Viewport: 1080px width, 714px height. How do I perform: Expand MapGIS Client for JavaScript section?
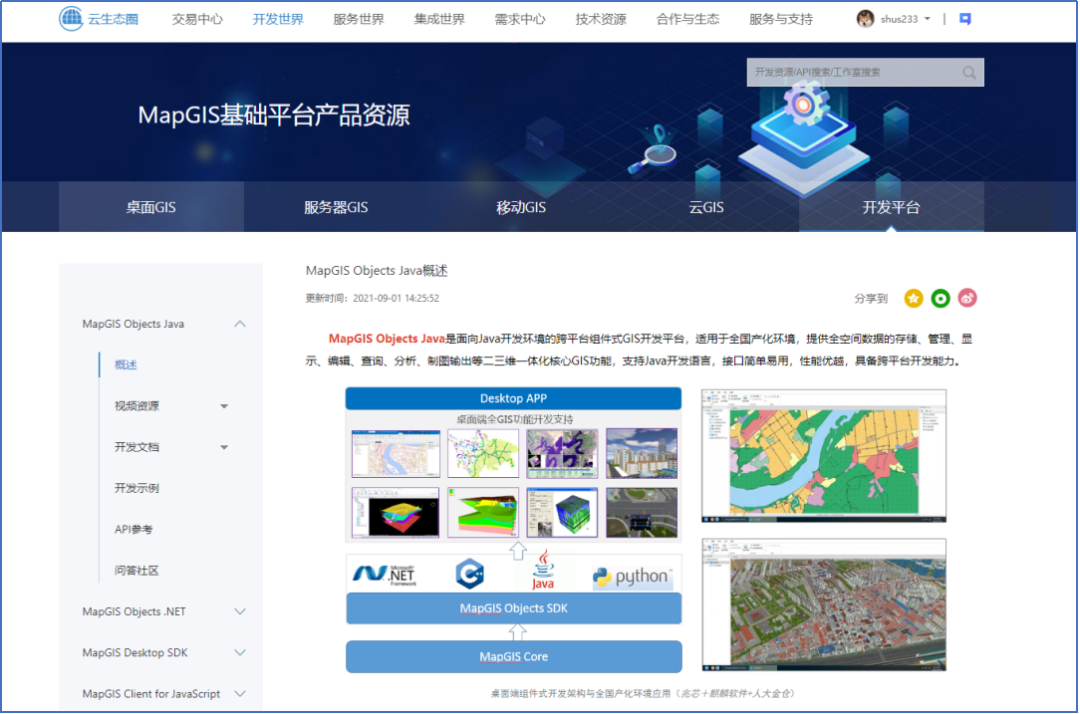click(x=240, y=694)
